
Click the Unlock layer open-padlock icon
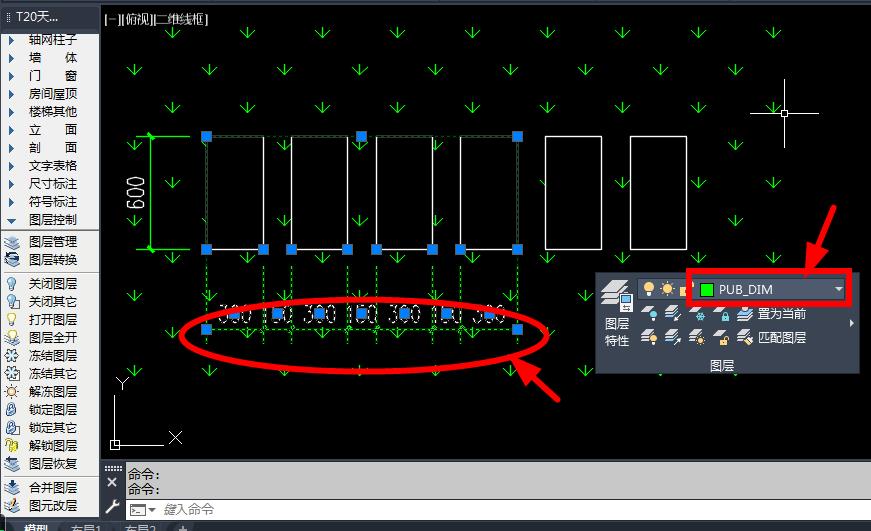point(722,337)
